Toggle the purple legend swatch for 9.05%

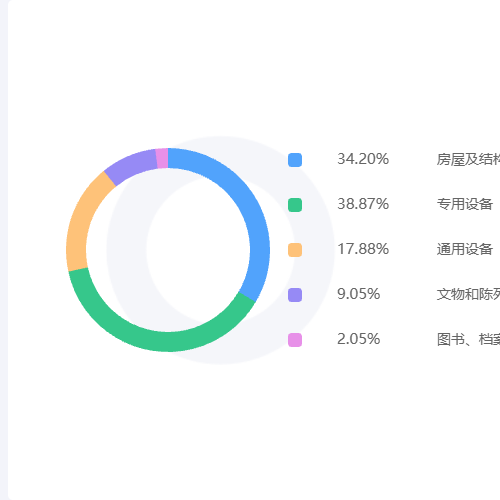click(295, 295)
